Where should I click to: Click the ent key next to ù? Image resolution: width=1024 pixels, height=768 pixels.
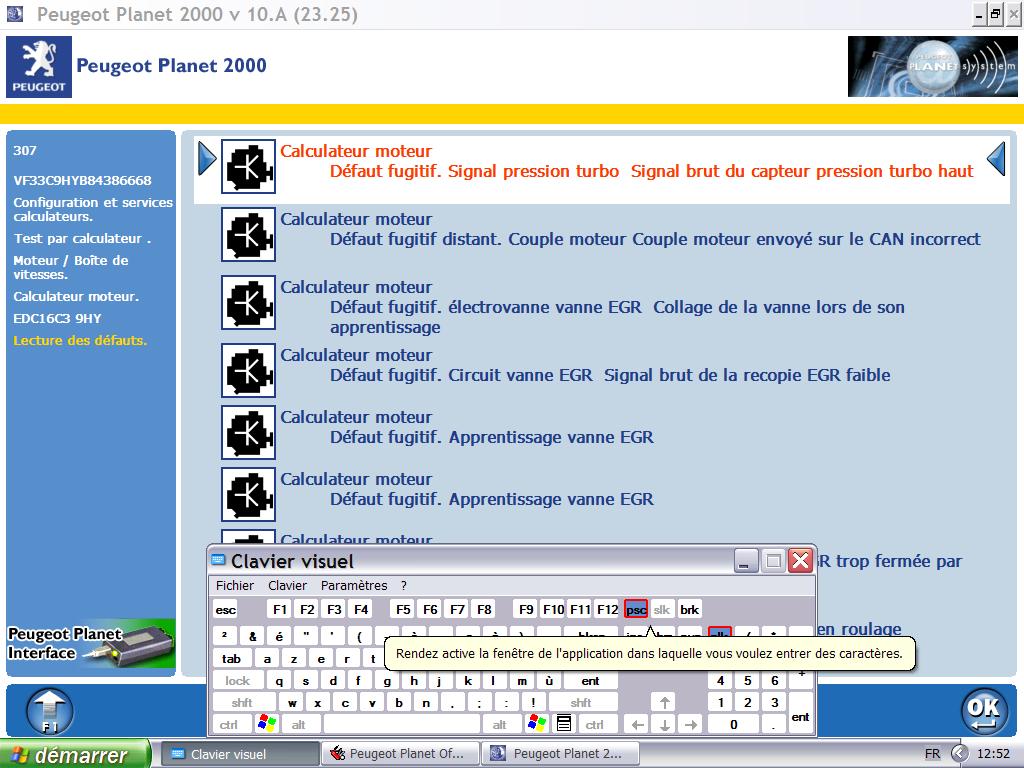point(590,681)
